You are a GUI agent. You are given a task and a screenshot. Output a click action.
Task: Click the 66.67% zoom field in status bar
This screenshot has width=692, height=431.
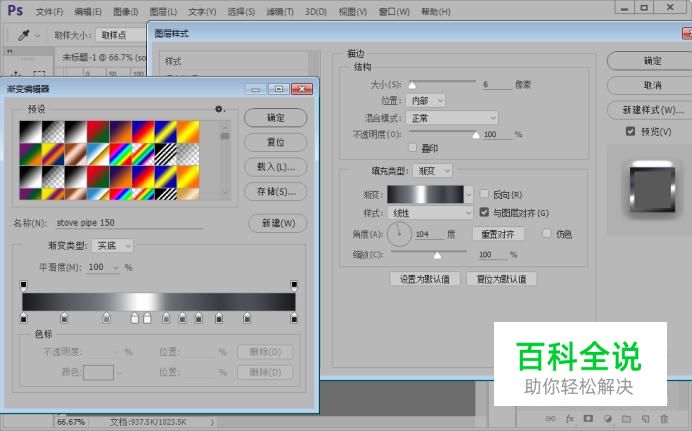pyautogui.click(x=71, y=422)
